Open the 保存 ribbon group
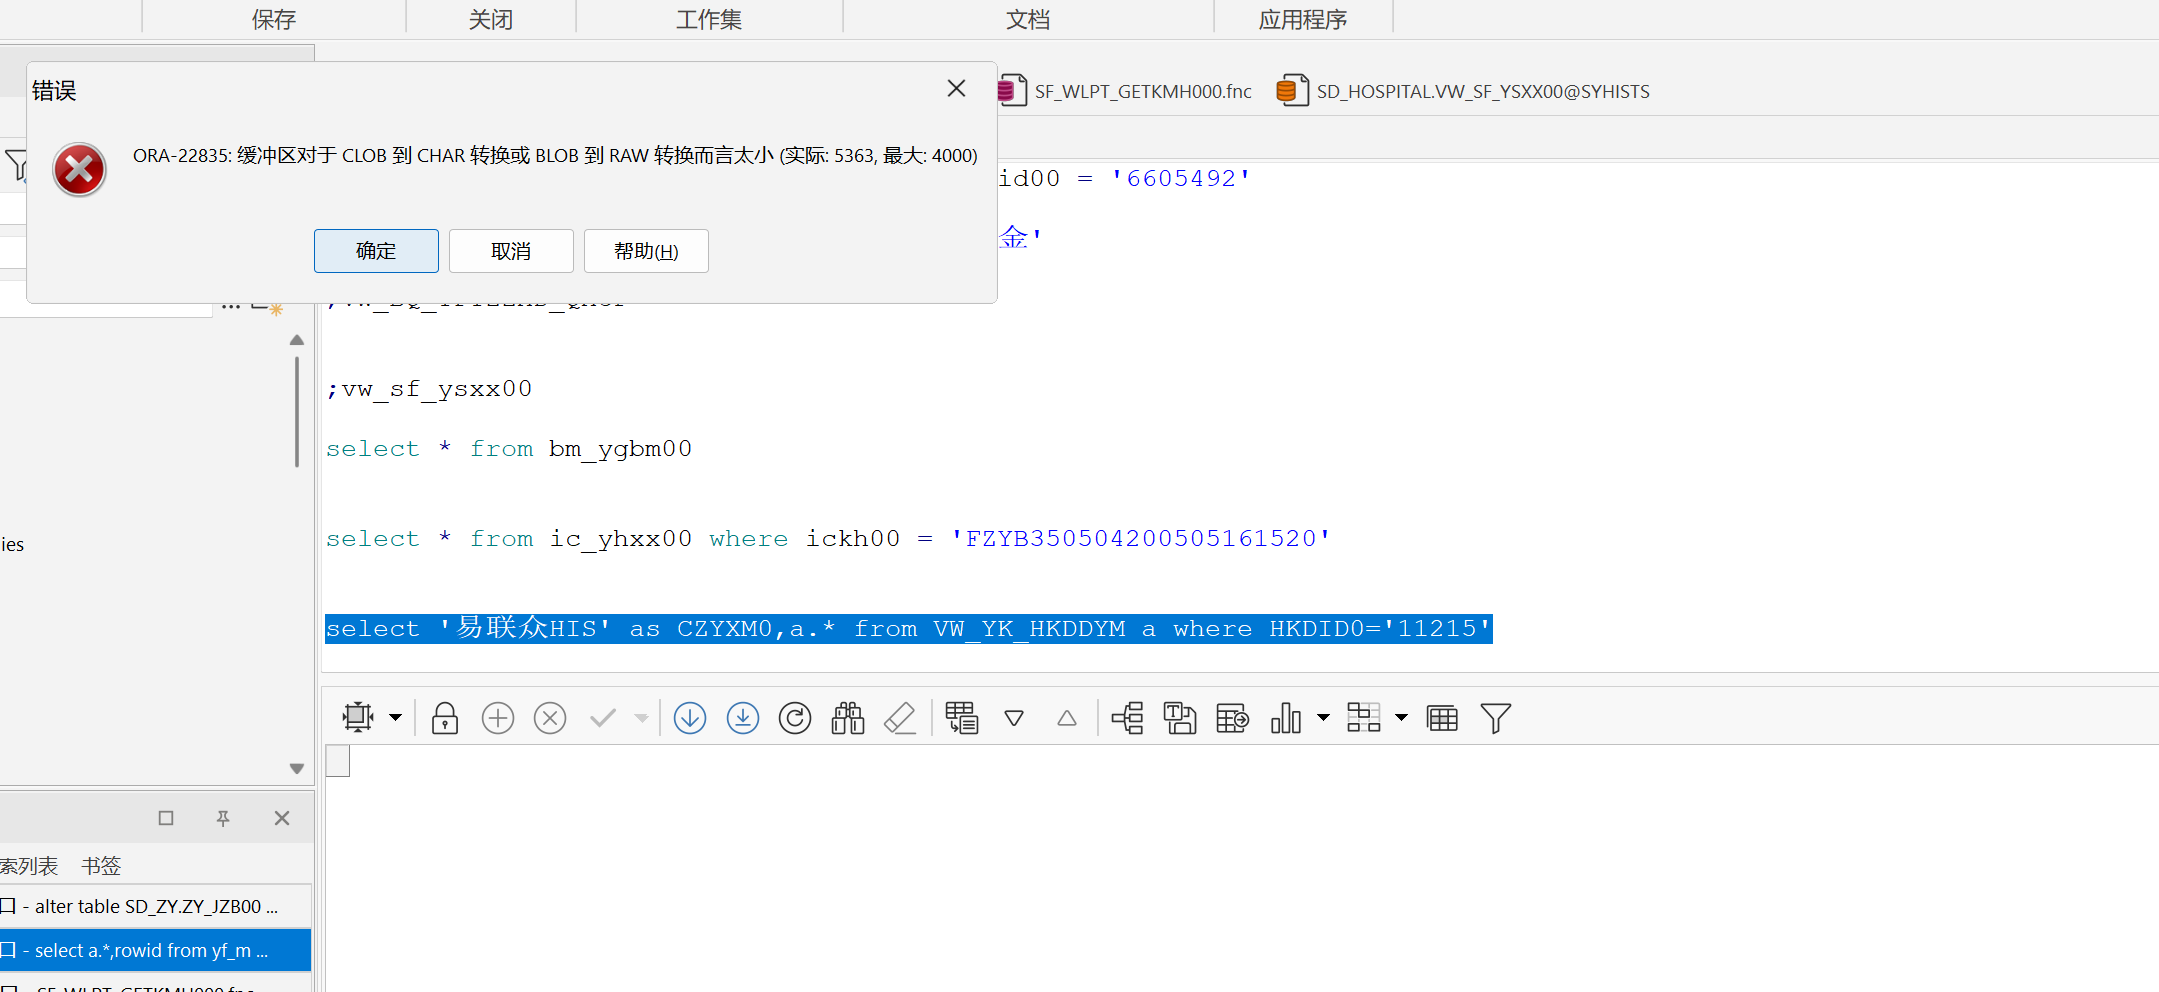2159x992 pixels. pos(274,19)
